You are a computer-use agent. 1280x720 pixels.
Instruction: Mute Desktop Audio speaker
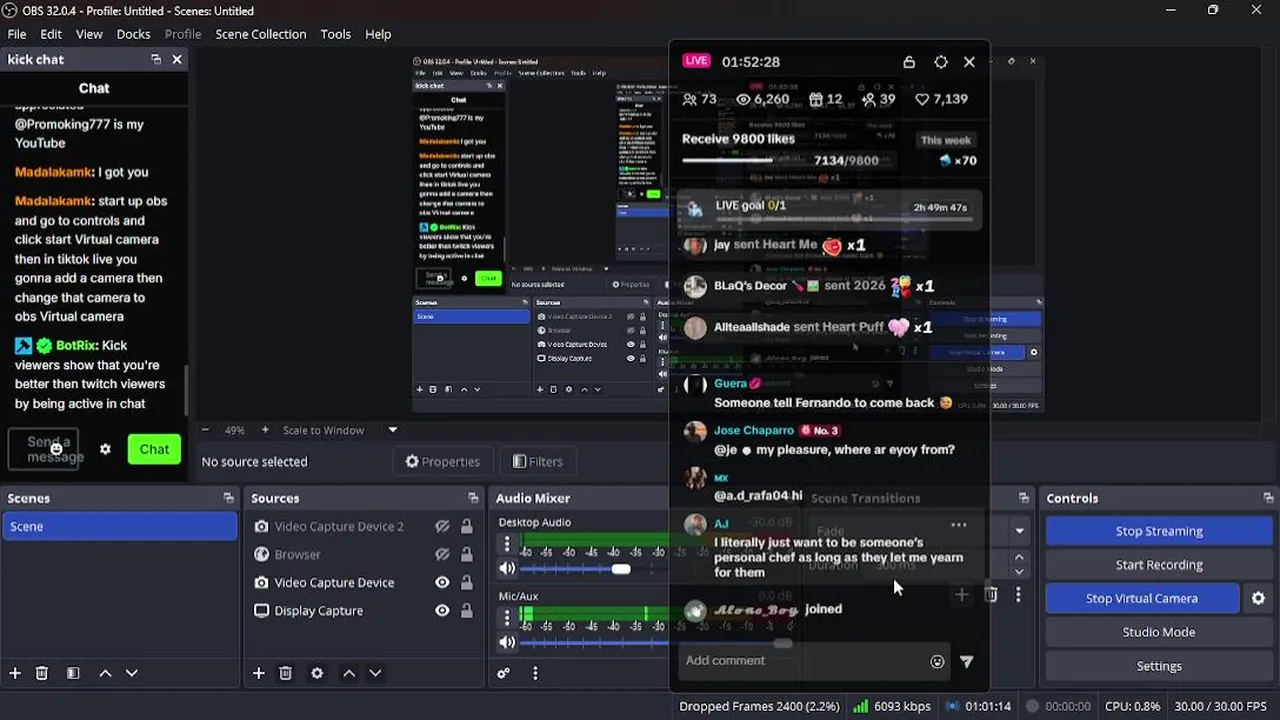point(507,568)
